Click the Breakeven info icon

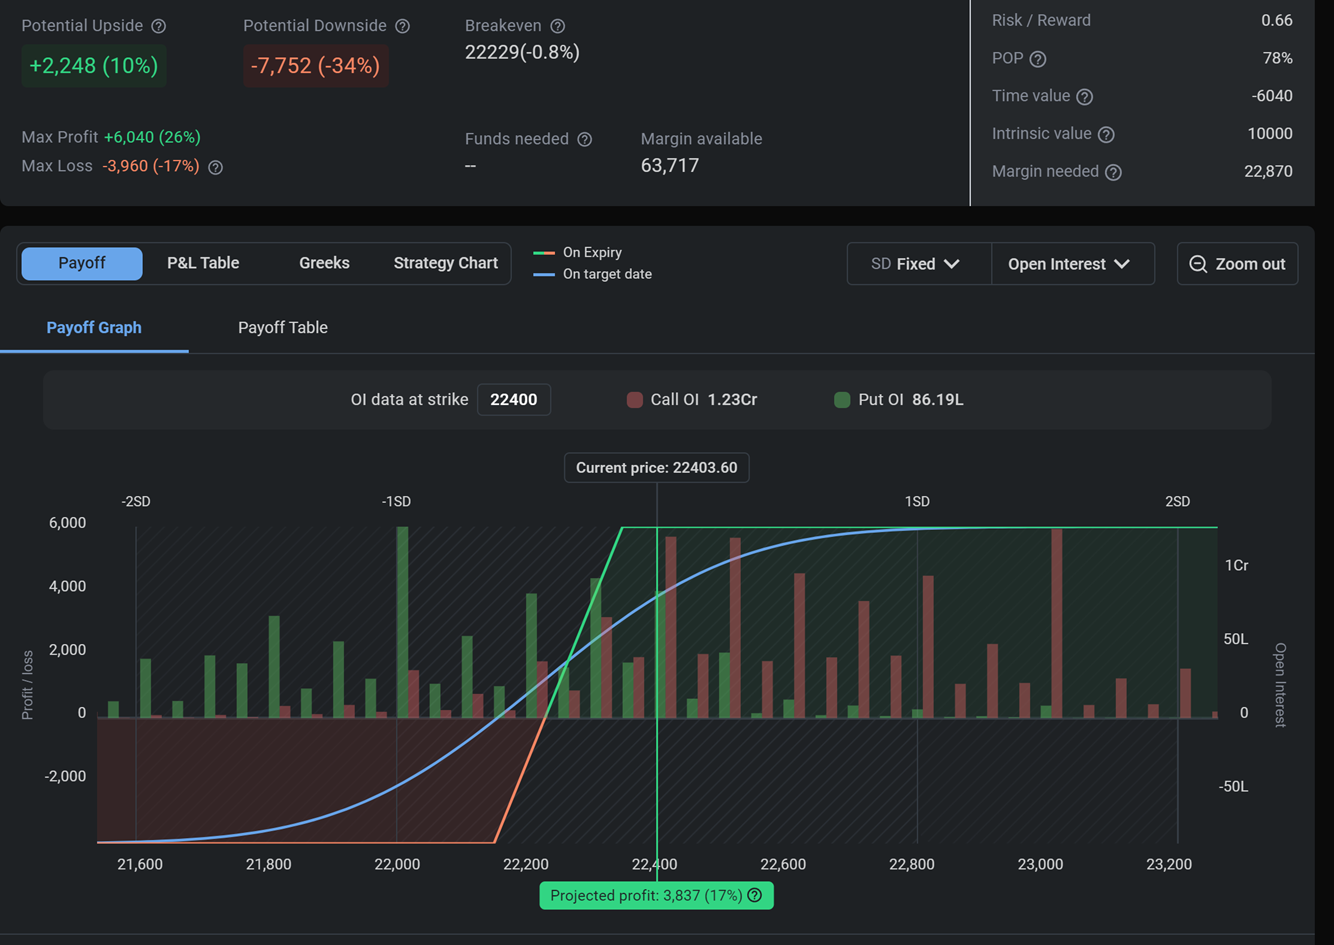[x=558, y=26]
